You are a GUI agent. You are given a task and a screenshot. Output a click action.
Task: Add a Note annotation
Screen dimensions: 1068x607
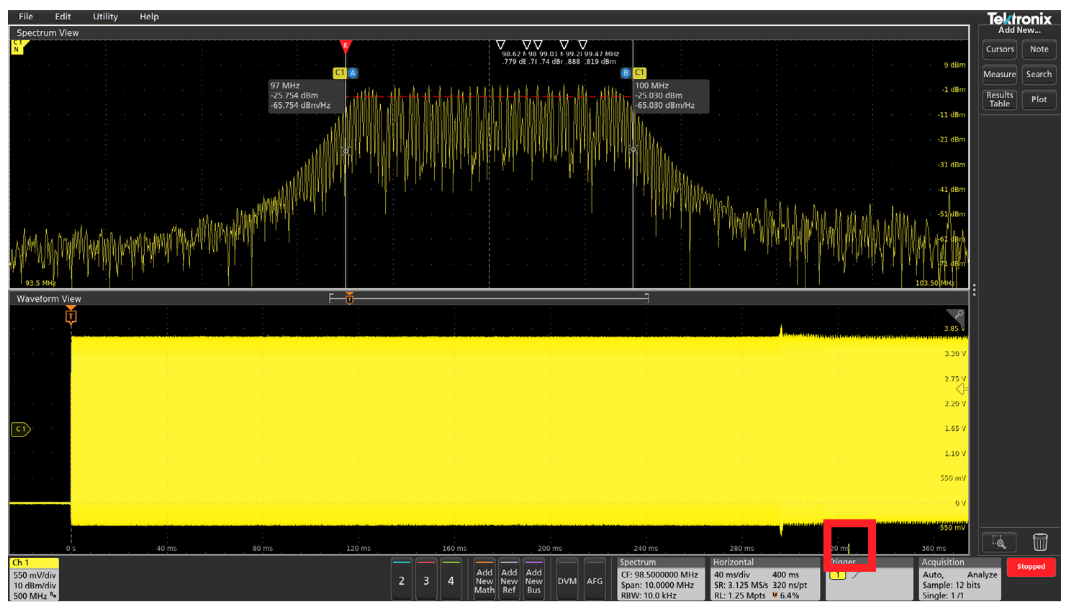(1039, 49)
